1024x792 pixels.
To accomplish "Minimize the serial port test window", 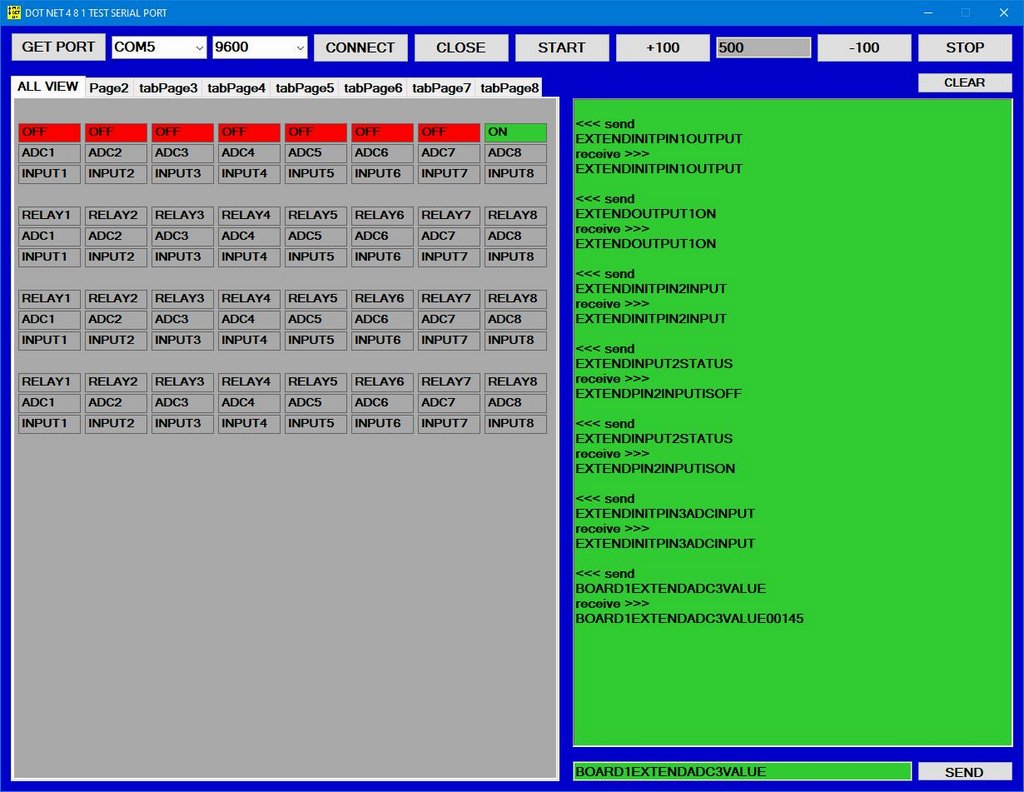I will point(928,13).
